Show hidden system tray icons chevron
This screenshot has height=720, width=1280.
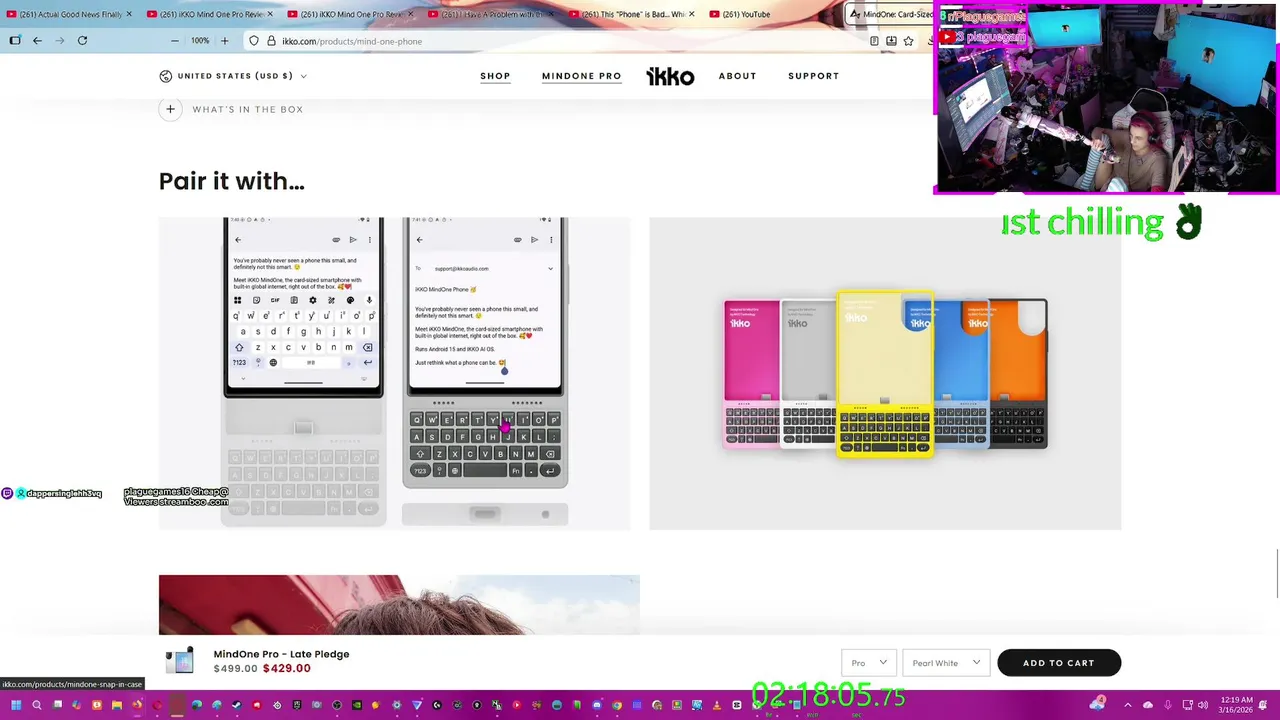(x=1128, y=705)
